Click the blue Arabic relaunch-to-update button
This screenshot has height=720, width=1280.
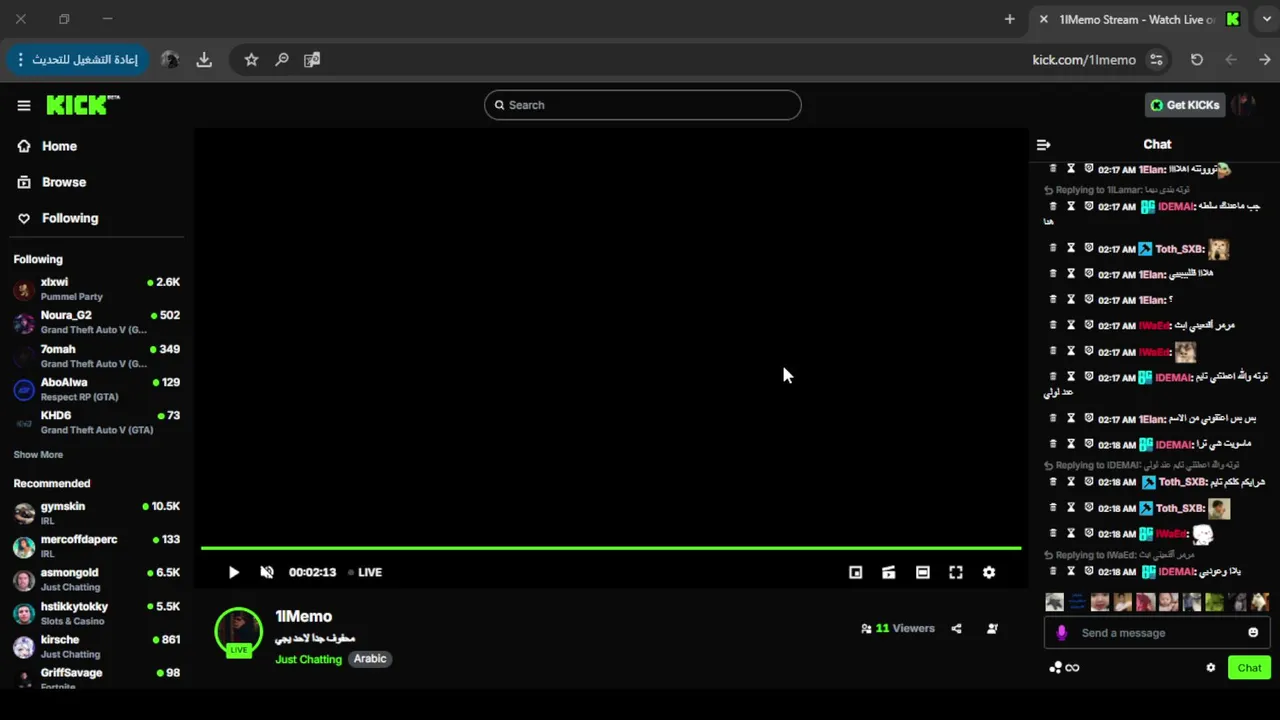[x=77, y=60]
